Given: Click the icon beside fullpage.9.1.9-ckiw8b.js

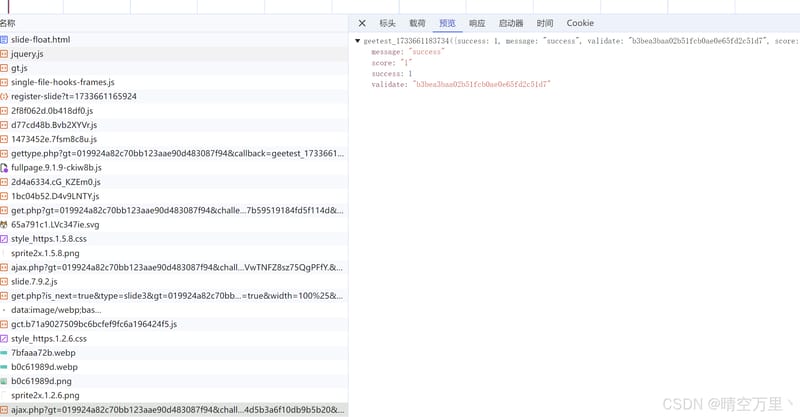Looking at the screenshot, I should point(4,167).
